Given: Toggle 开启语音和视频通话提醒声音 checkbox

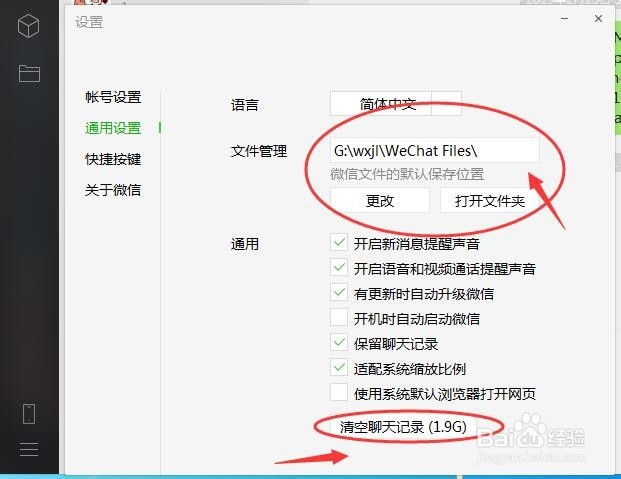Looking at the screenshot, I should (x=339, y=267).
